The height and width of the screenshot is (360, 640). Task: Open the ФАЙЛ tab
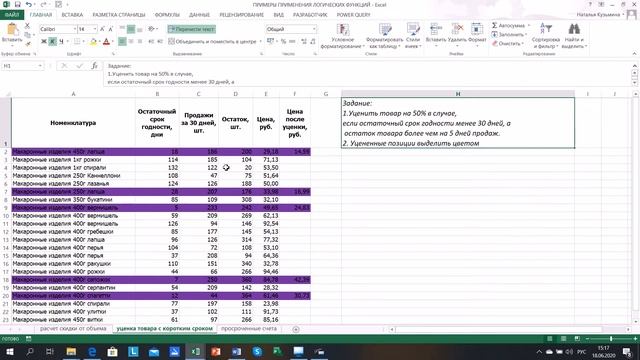[x=12, y=15]
